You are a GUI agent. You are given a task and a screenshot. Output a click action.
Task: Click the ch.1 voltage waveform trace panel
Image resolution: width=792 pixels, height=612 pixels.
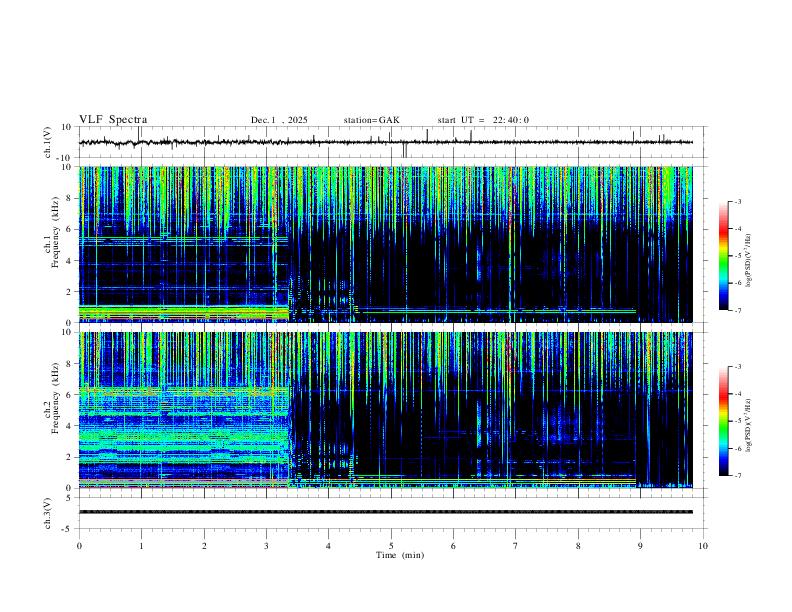pos(392,142)
